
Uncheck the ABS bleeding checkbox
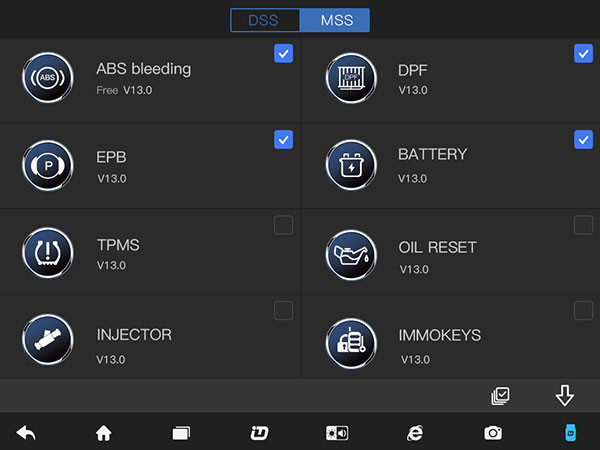coord(284,54)
